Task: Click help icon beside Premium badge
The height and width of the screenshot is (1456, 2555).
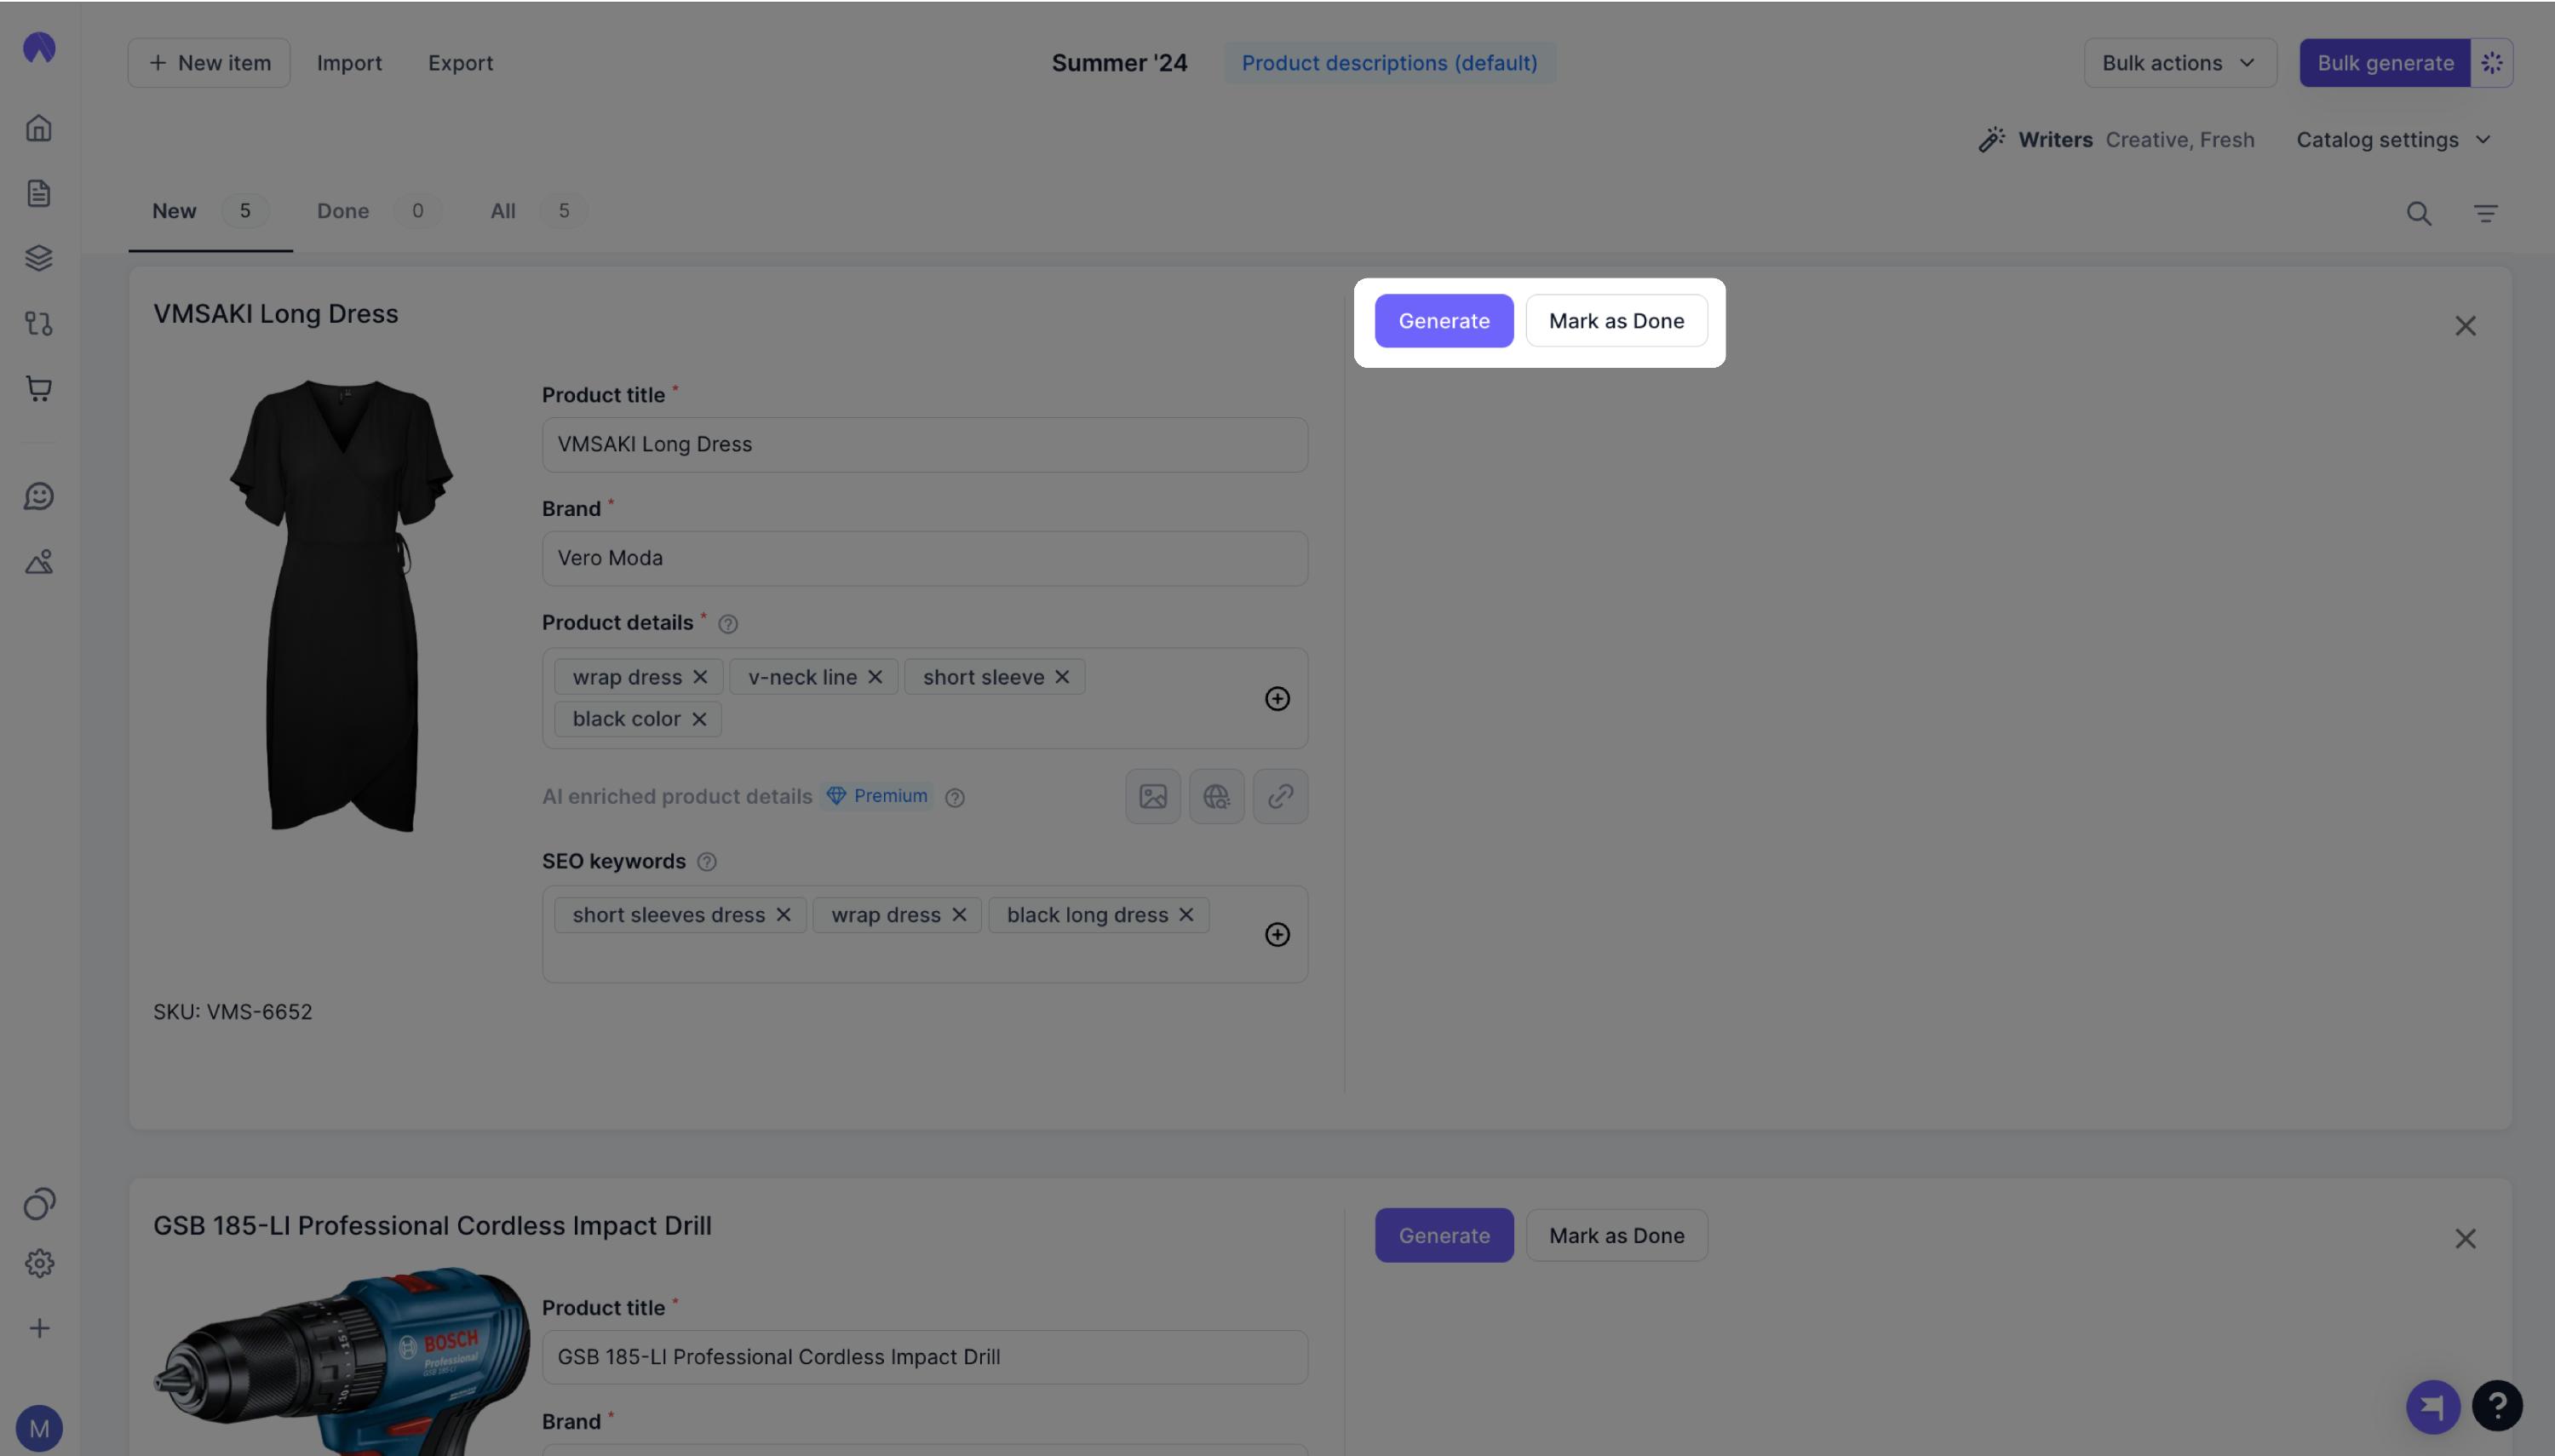Action: coord(955,797)
